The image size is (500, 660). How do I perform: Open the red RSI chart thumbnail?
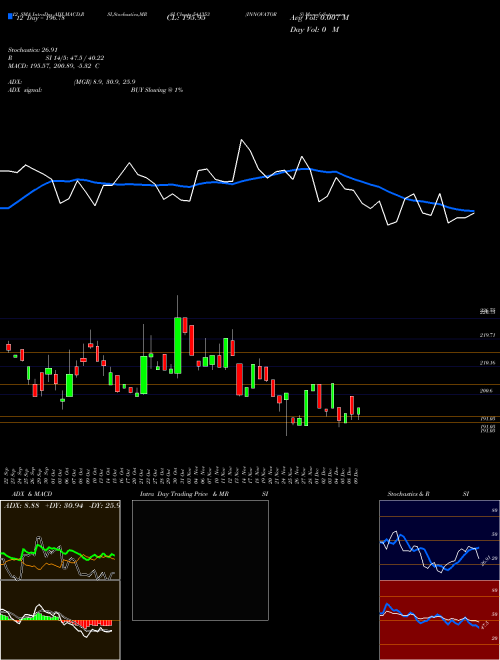[439, 620]
